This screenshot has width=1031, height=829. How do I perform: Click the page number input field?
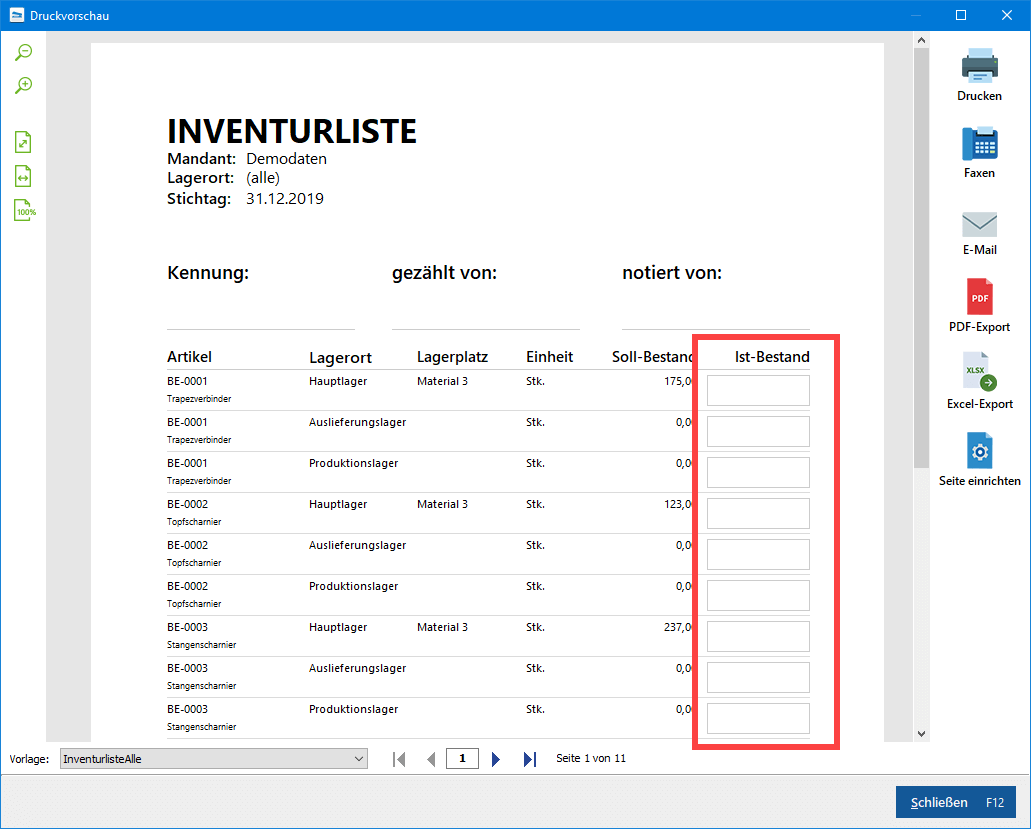(462, 759)
